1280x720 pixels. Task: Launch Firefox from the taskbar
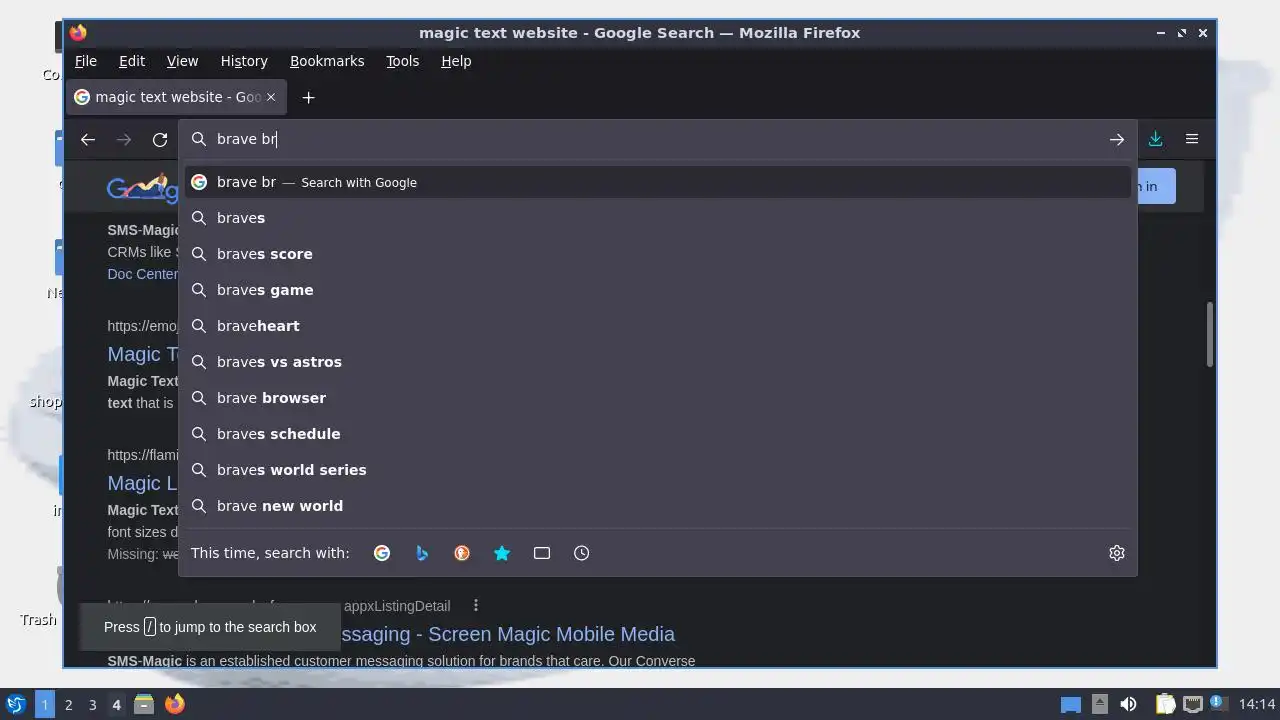tap(174, 704)
